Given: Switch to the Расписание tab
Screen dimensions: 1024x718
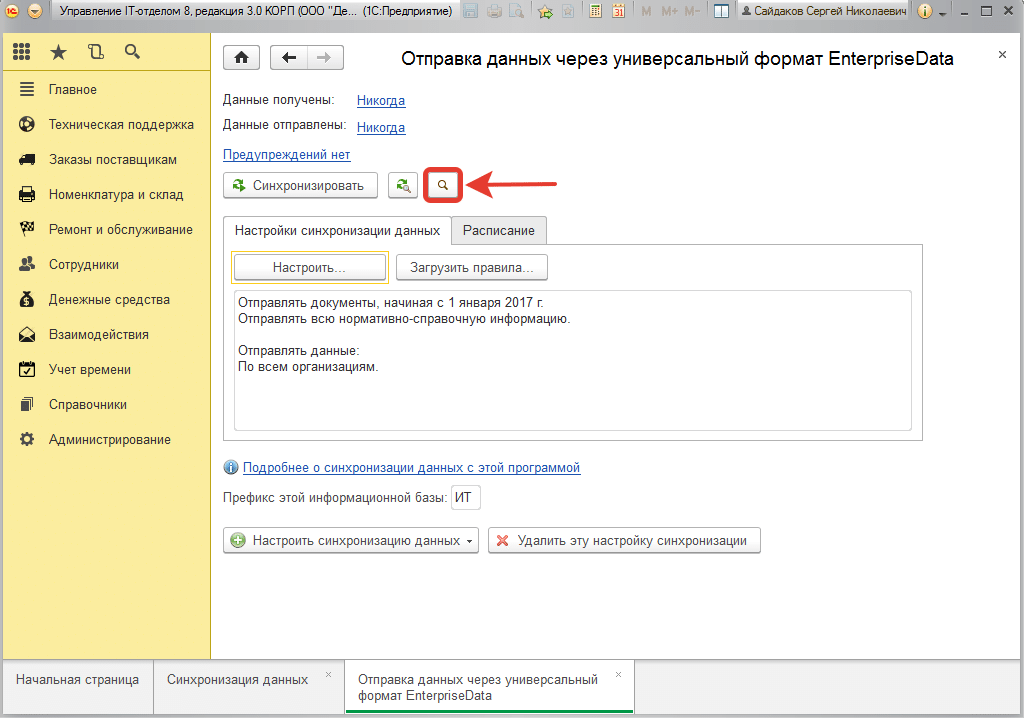Looking at the screenshot, I should (x=499, y=231).
